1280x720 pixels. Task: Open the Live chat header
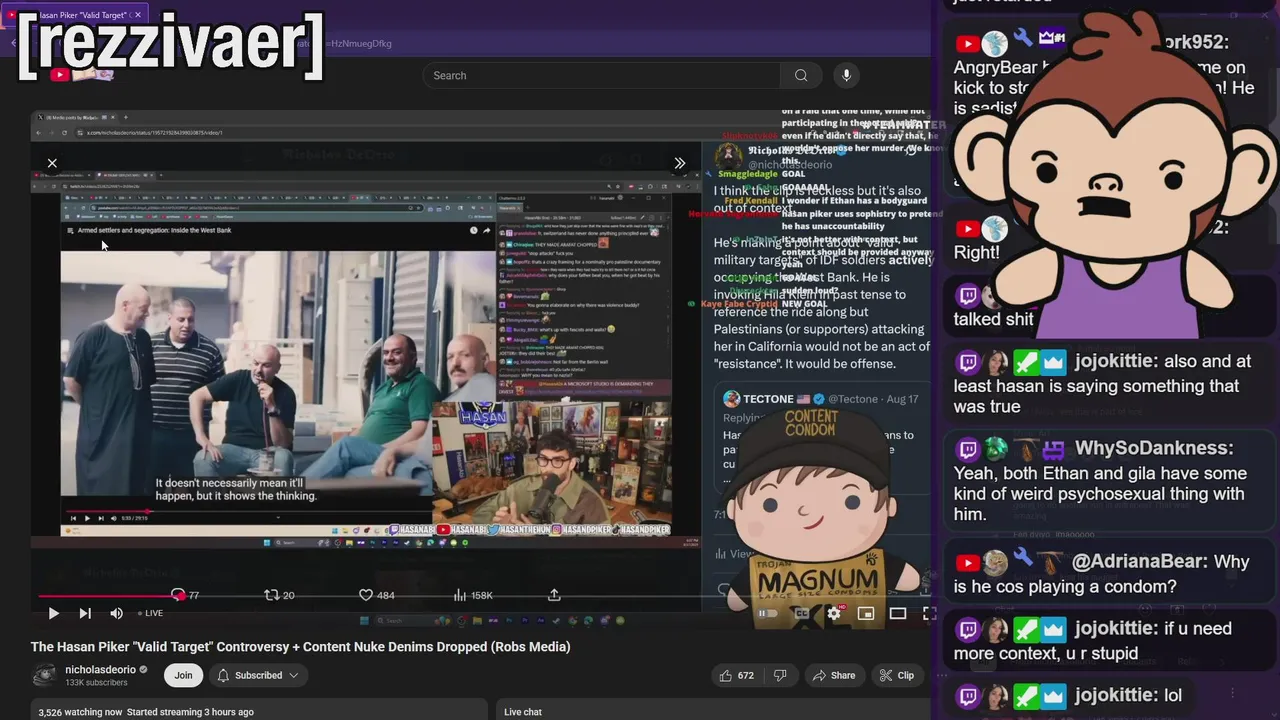click(x=523, y=712)
